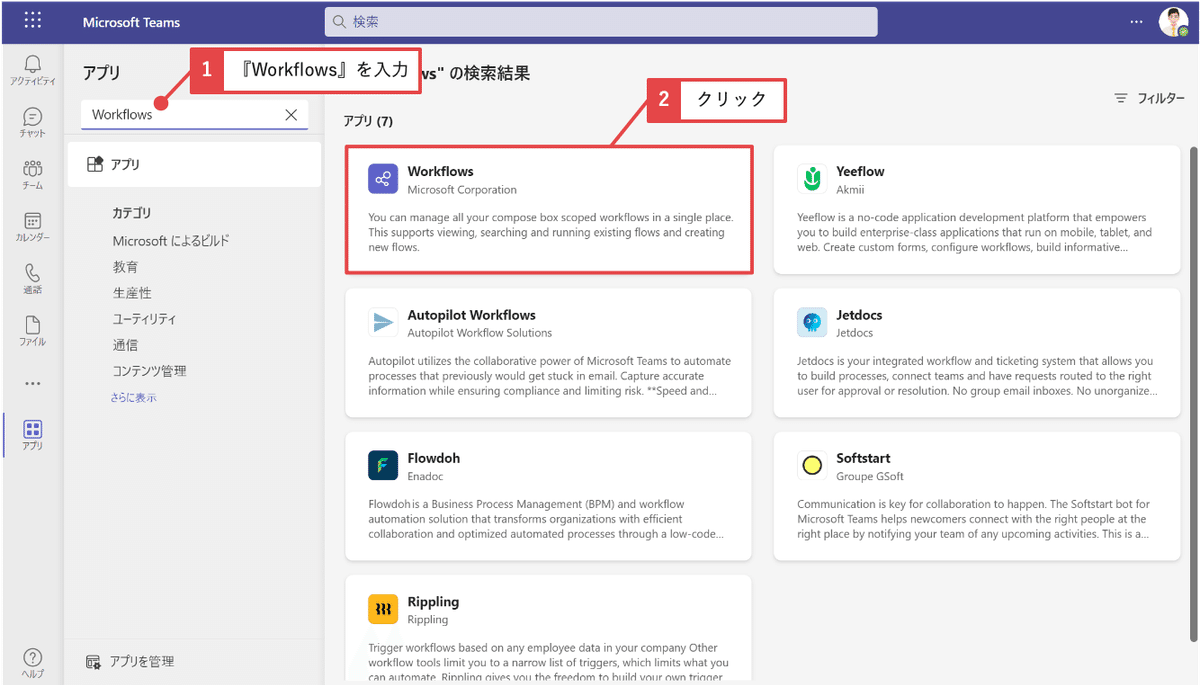Open the Workflows app title
The height and width of the screenshot is (685, 1200).
[x=440, y=171]
